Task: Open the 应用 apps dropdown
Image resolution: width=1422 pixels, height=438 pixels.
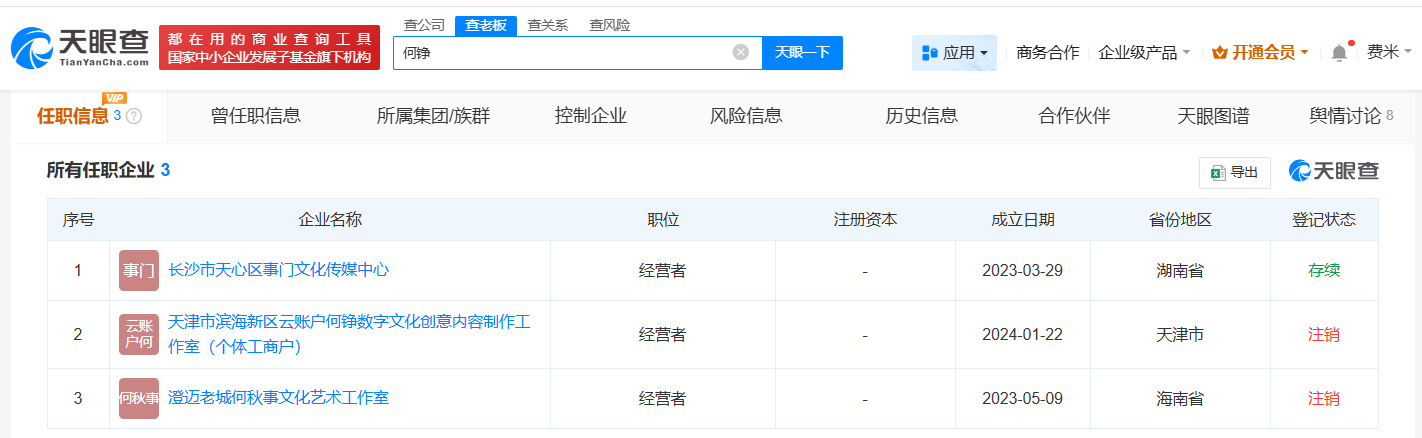Action: coord(954,53)
